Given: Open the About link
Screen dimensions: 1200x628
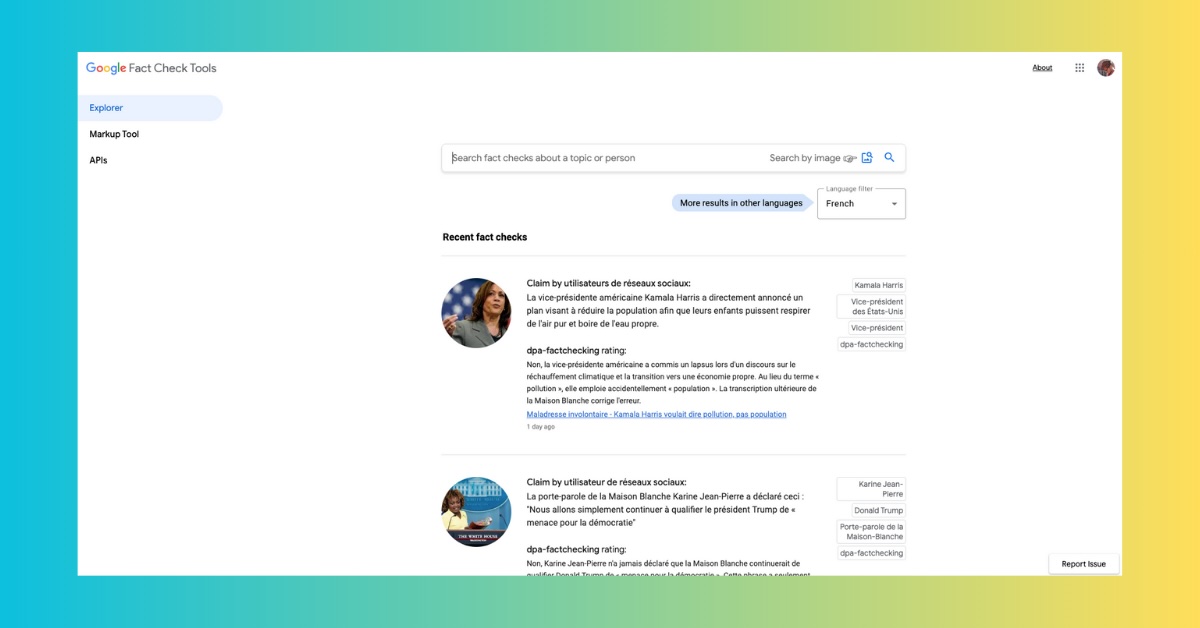Looking at the screenshot, I should coord(1042,68).
